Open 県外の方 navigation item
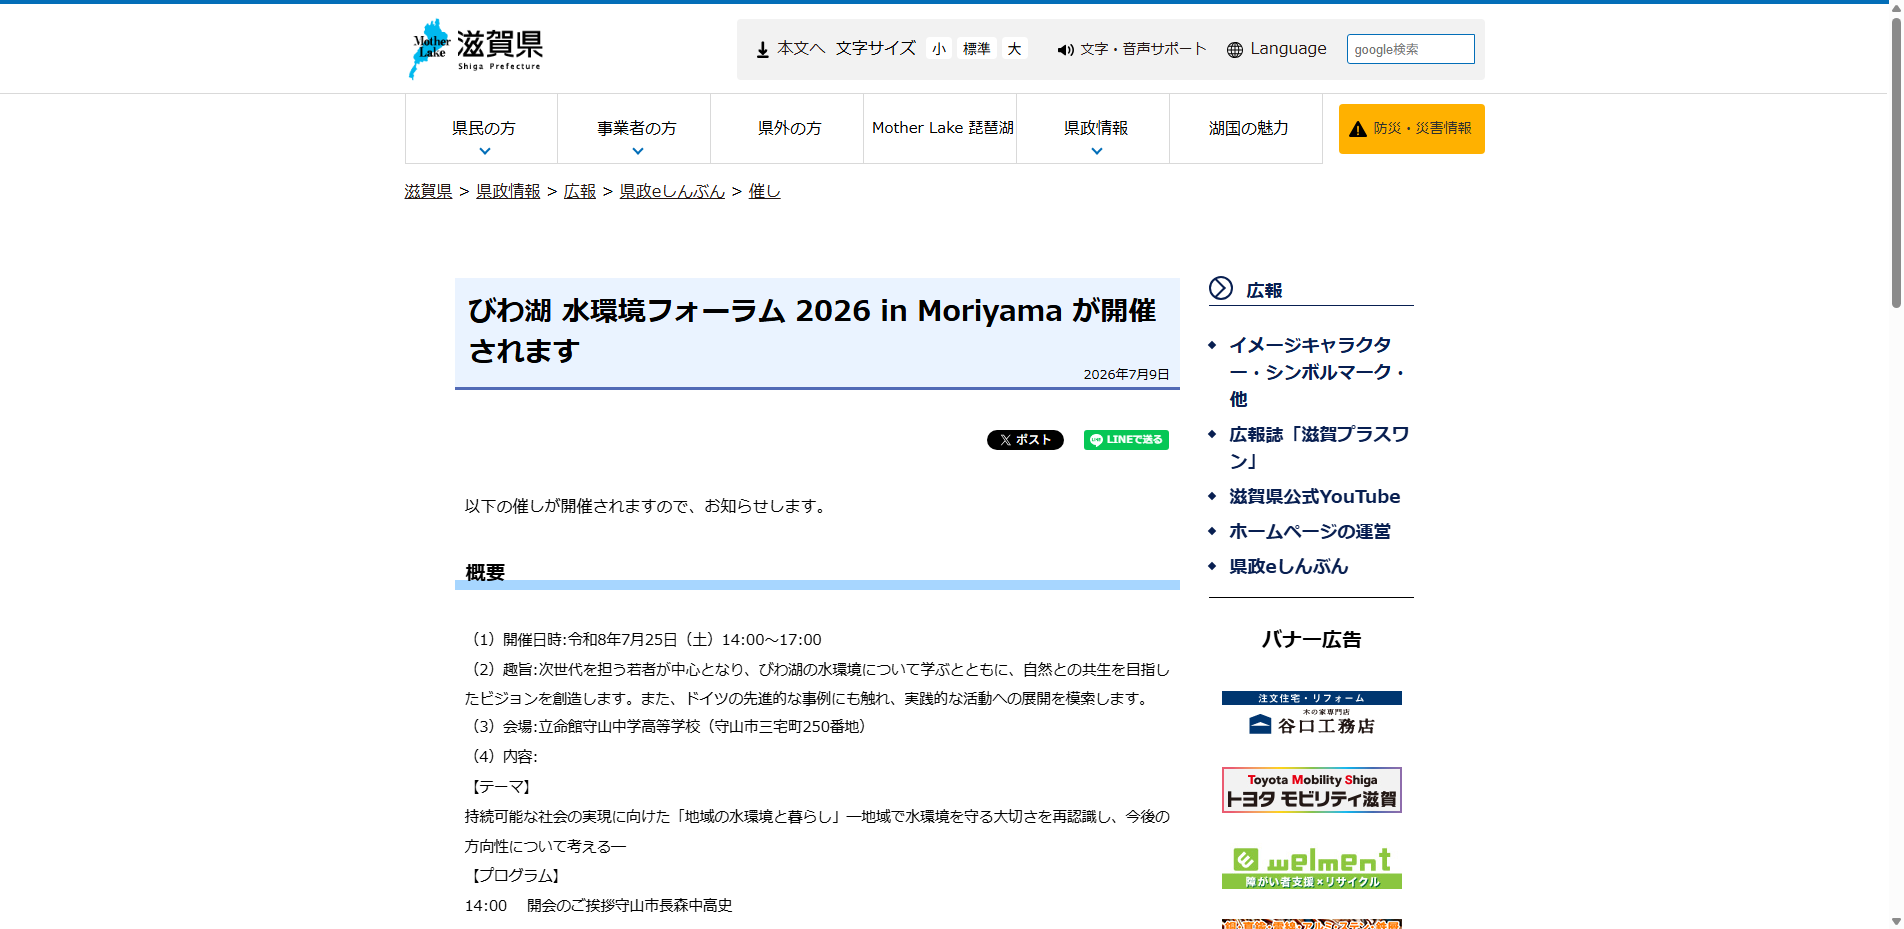 coord(788,128)
